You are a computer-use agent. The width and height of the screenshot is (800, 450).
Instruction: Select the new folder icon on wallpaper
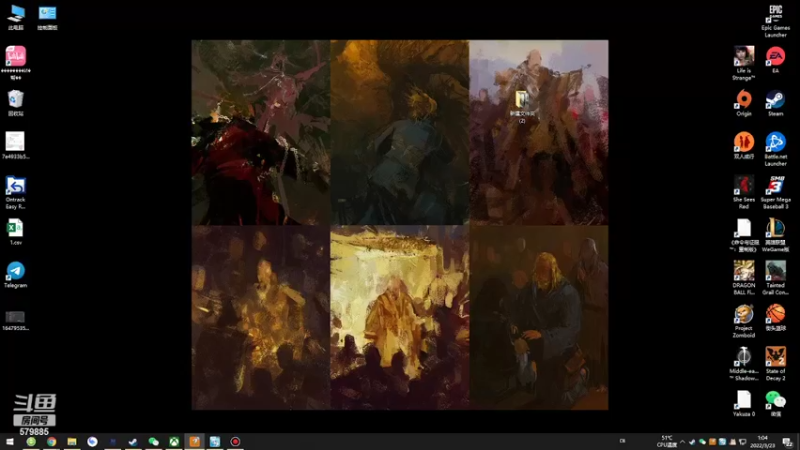tap(522, 106)
